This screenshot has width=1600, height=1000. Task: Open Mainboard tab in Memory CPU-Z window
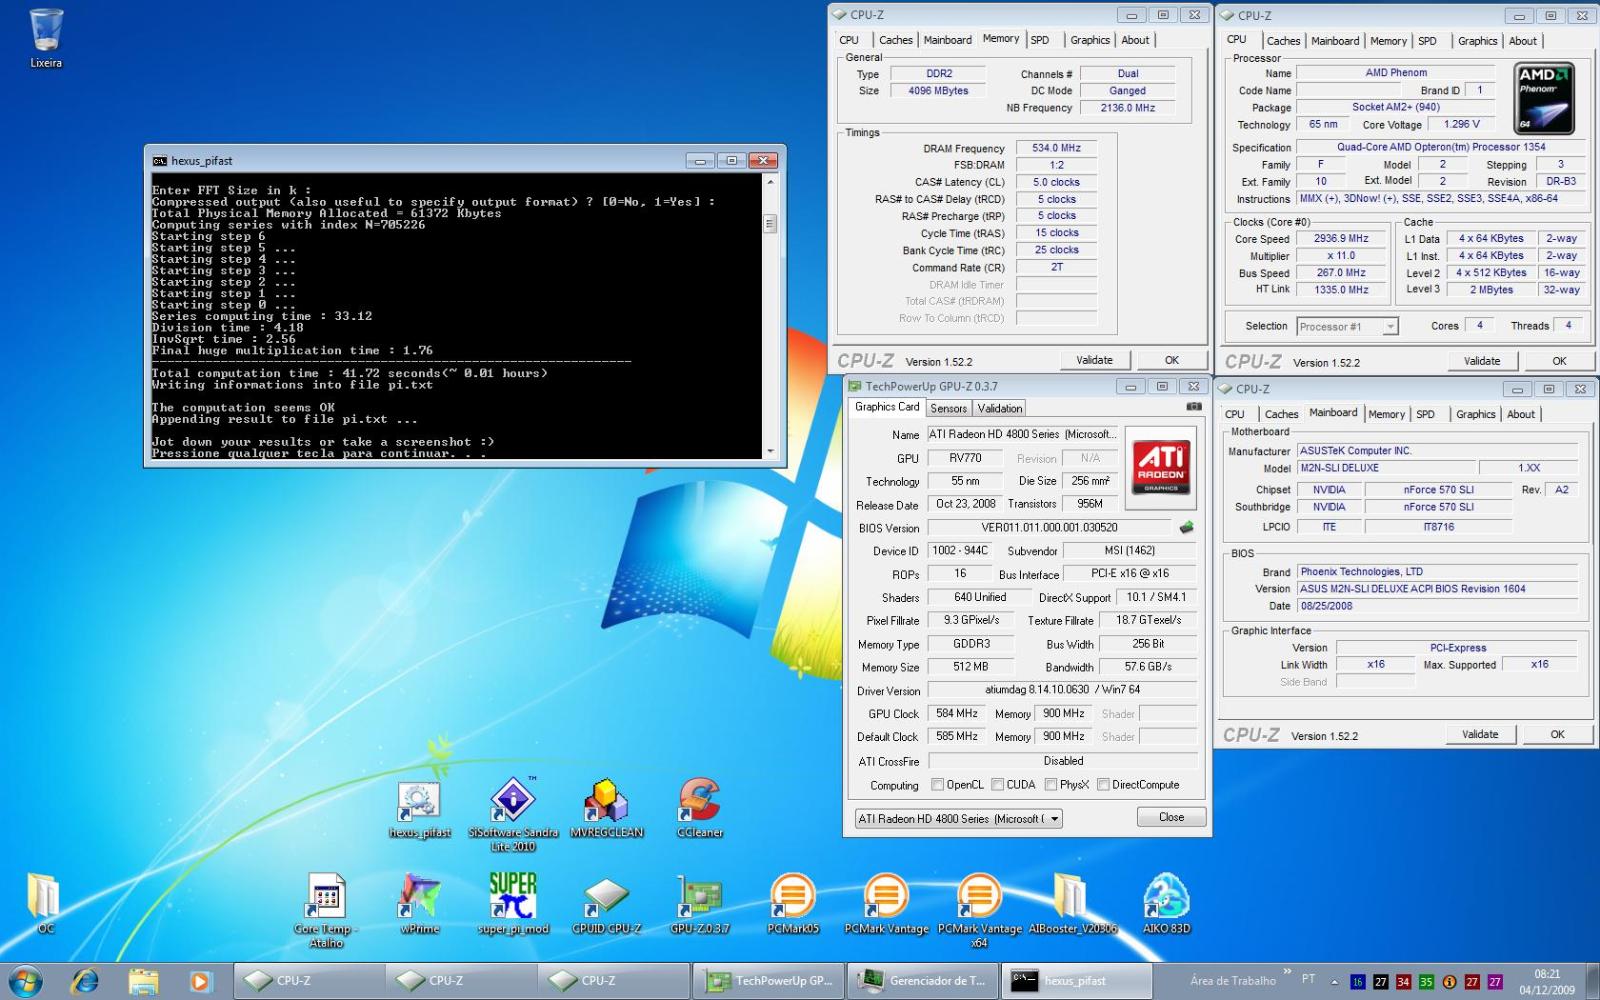click(947, 40)
